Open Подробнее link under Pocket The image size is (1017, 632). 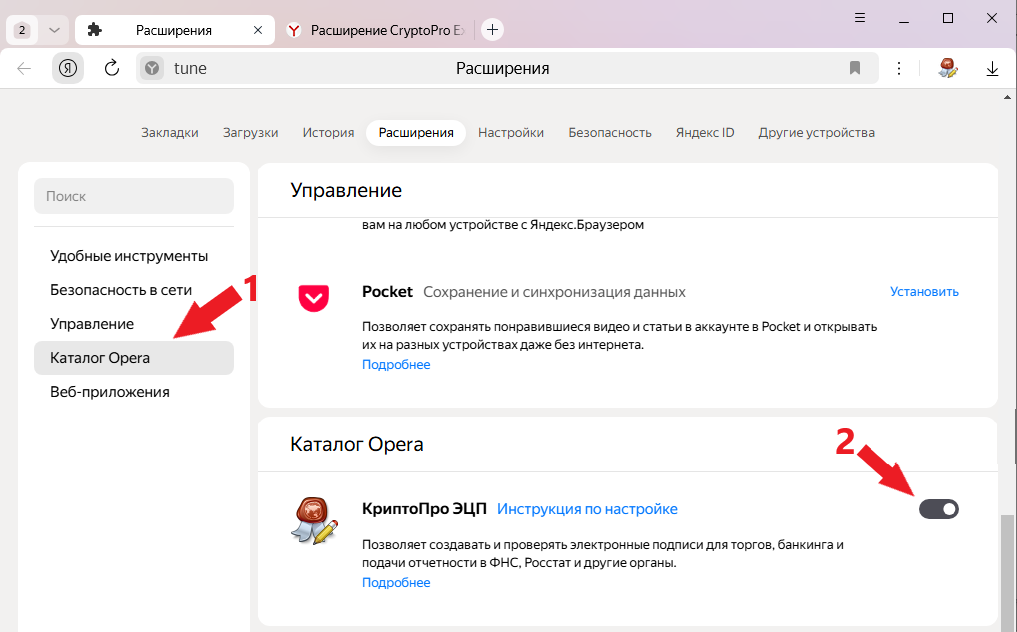[396, 365]
